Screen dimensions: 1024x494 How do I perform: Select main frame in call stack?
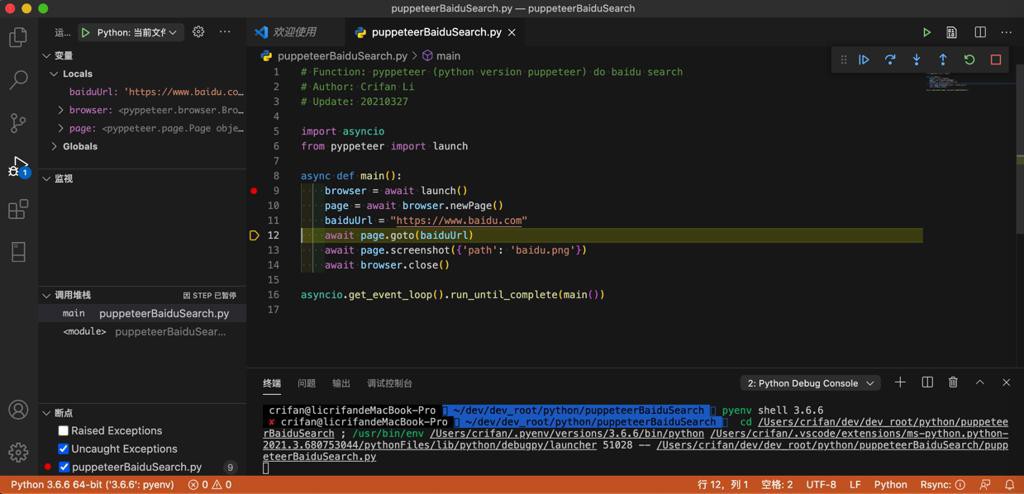[x=142, y=314]
